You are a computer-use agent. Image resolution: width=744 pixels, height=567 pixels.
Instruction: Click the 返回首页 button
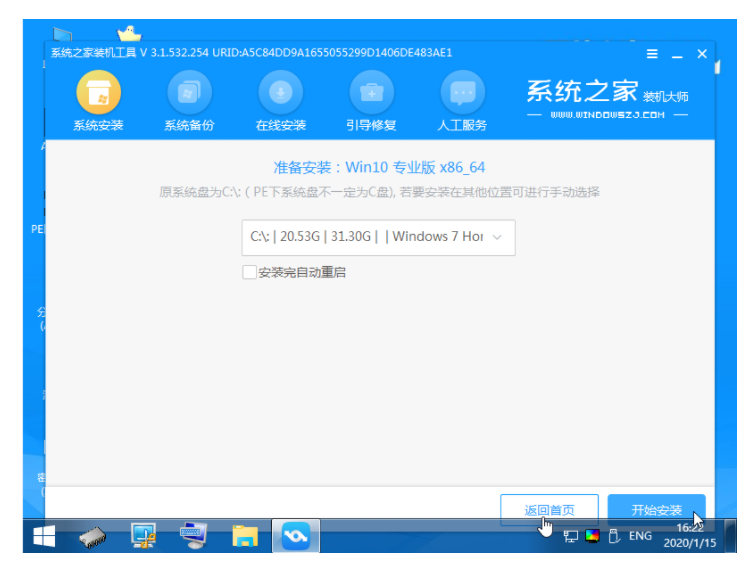tap(549, 510)
